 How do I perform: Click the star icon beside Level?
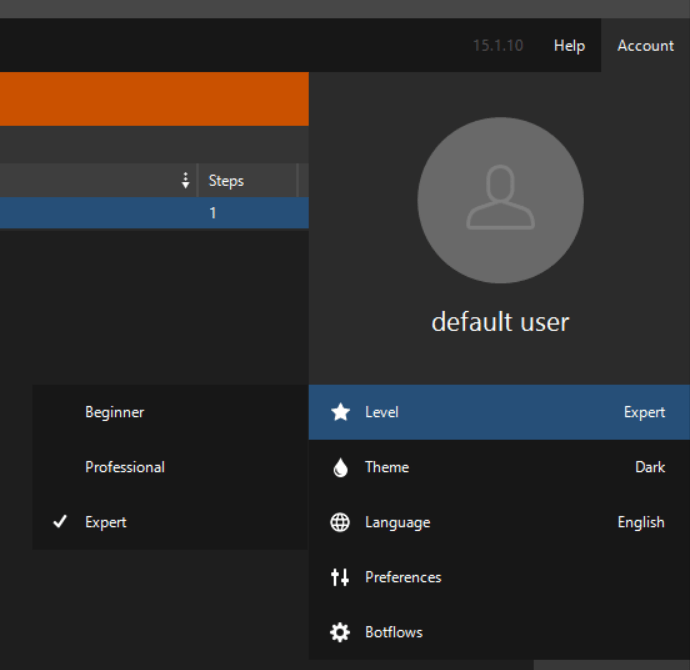click(x=340, y=412)
